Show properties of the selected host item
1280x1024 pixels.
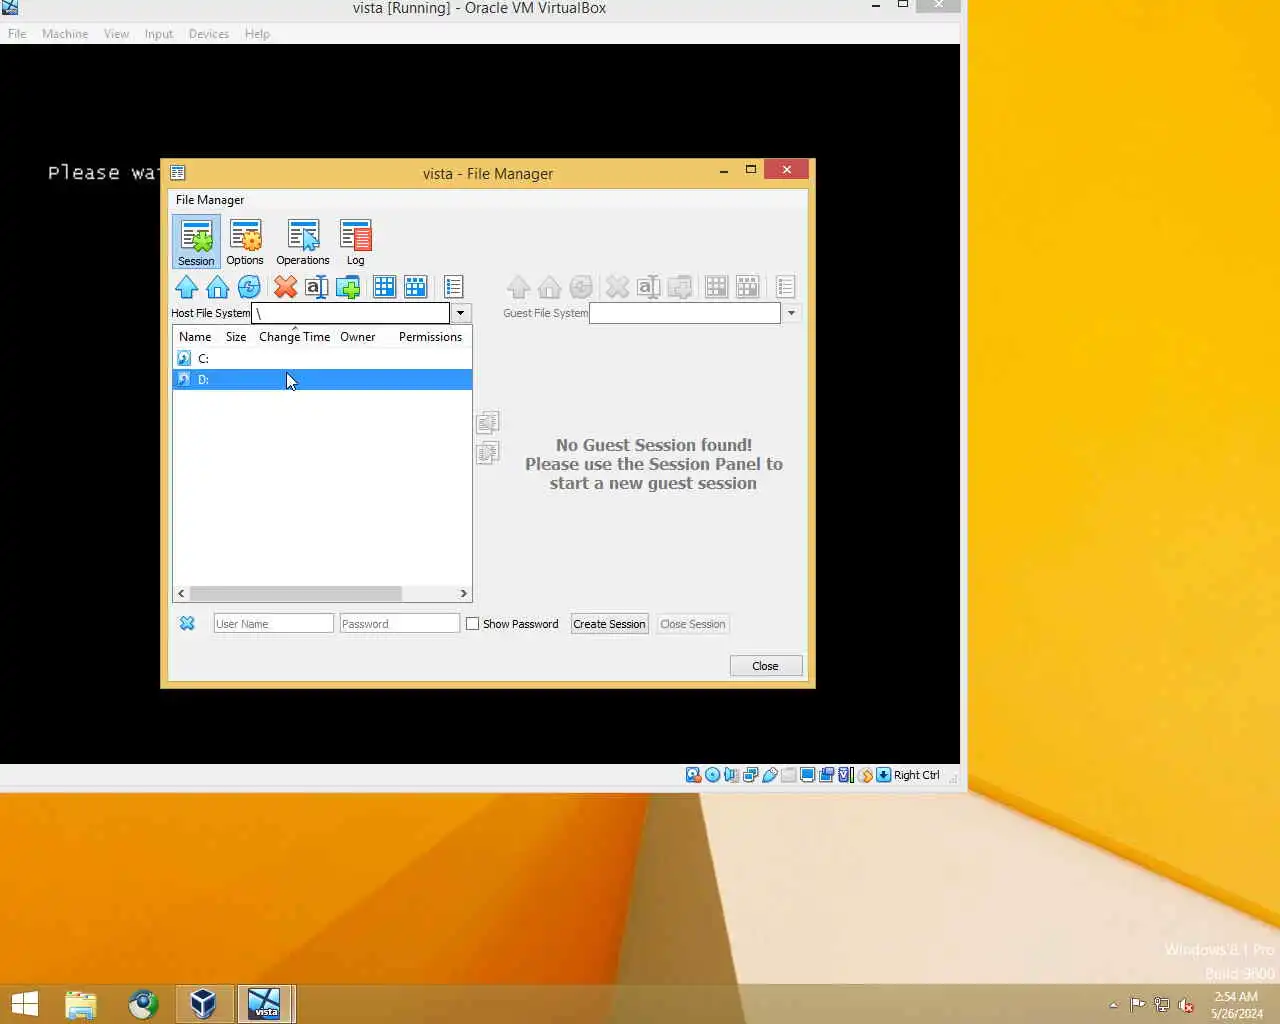point(454,288)
